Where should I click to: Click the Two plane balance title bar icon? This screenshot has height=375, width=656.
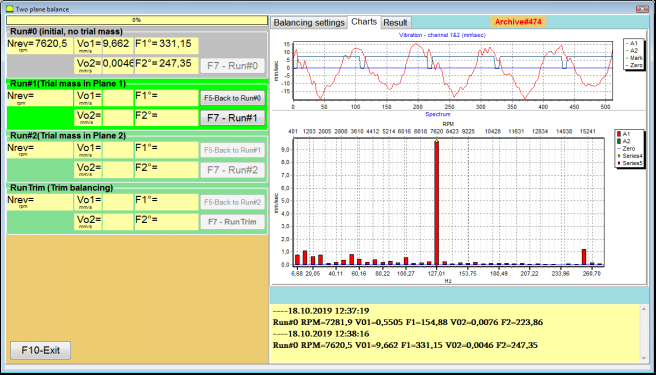point(10,9)
